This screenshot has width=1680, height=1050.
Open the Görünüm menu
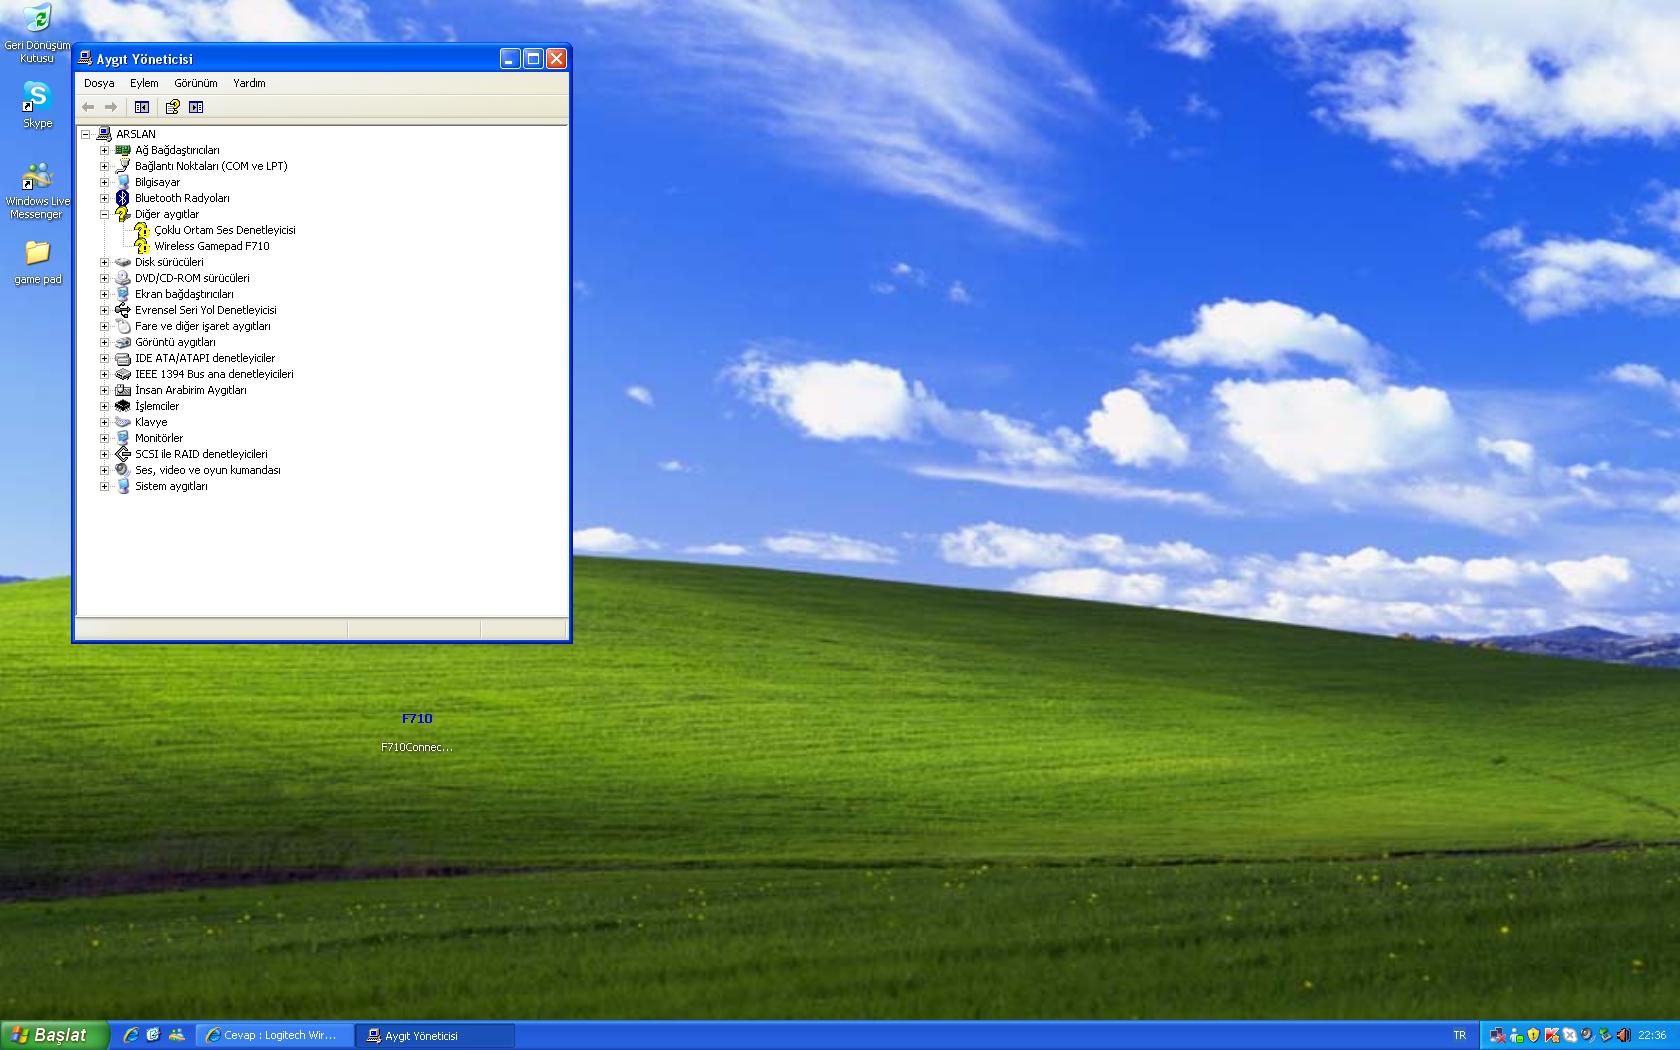coord(196,83)
